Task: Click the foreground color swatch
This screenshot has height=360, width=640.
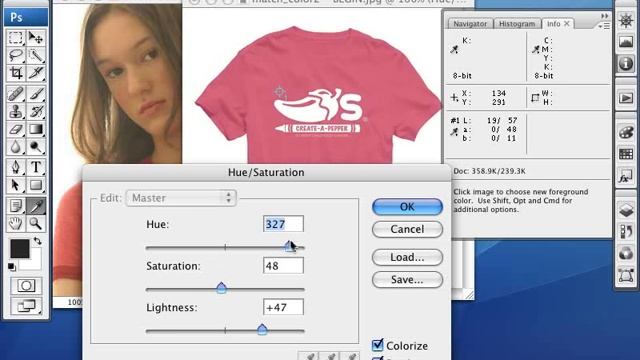Action: click(19, 248)
